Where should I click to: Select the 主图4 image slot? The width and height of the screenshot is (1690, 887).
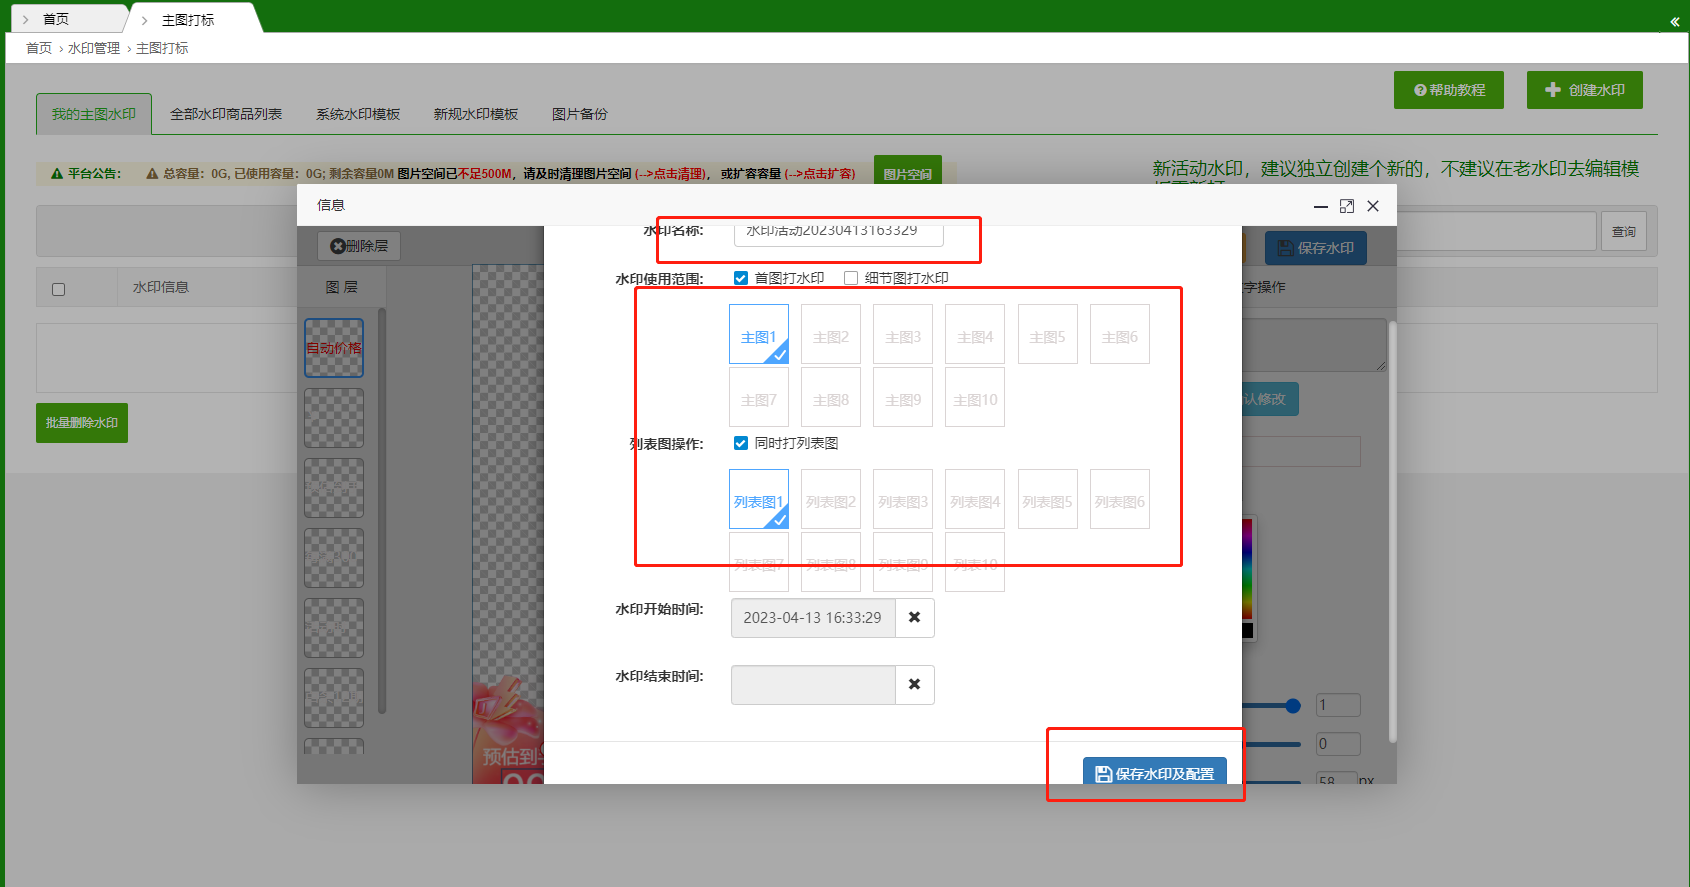pos(974,335)
